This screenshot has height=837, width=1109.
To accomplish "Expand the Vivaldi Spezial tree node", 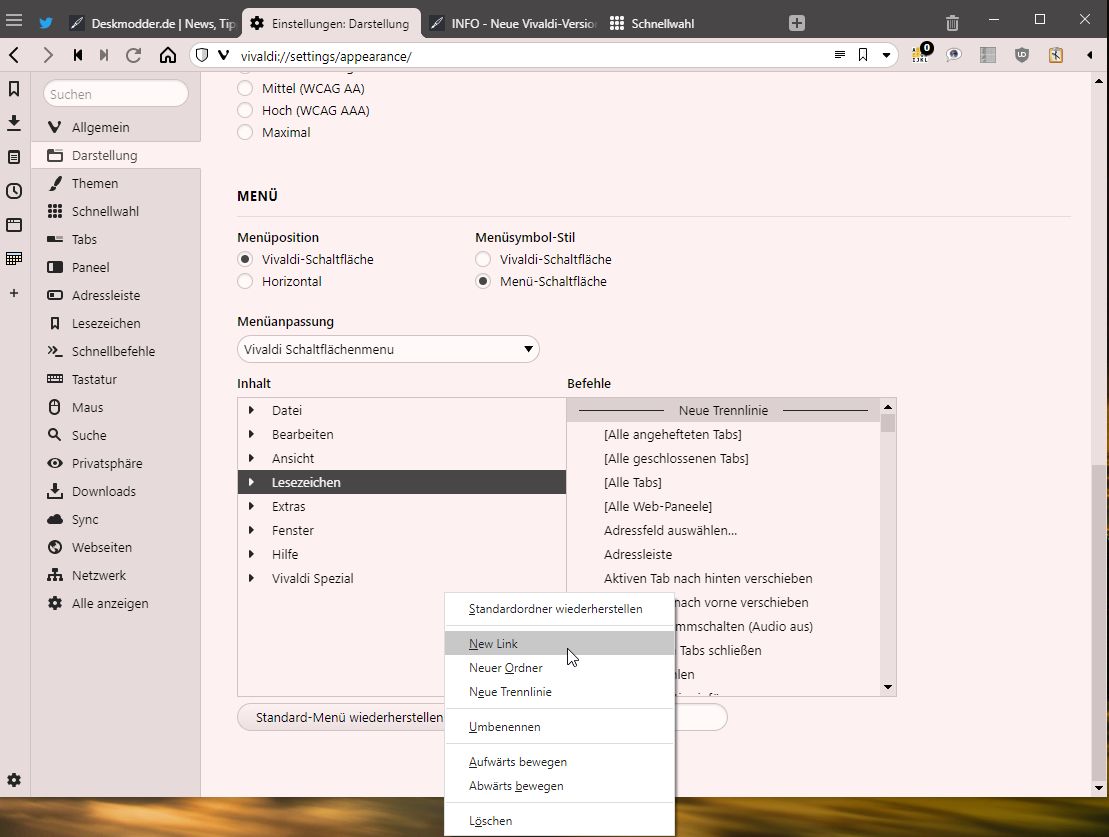I will click(251, 579).
